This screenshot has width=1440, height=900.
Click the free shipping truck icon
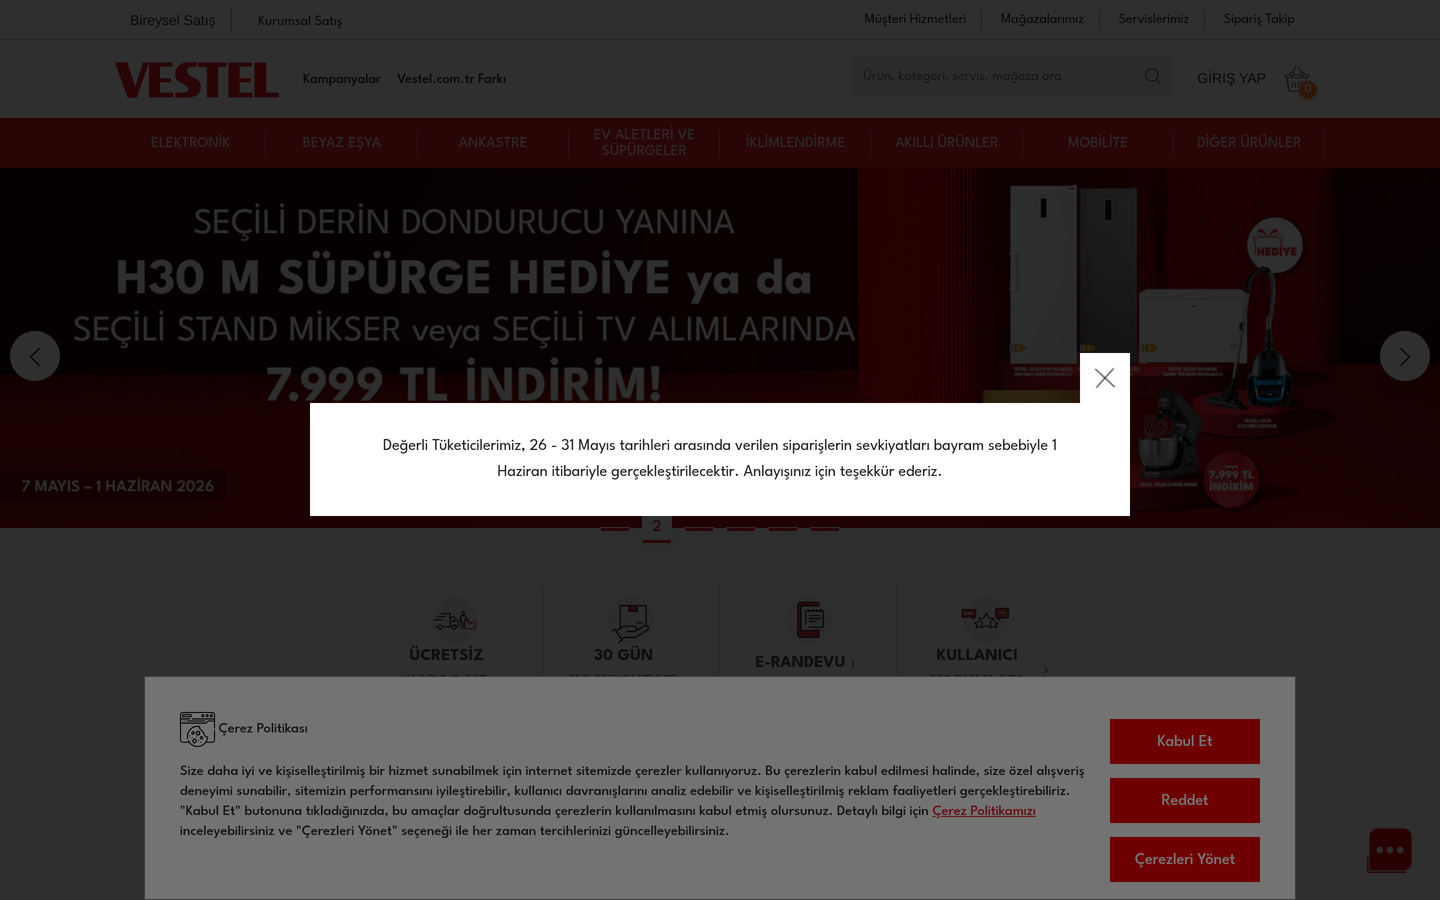click(454, 621)
